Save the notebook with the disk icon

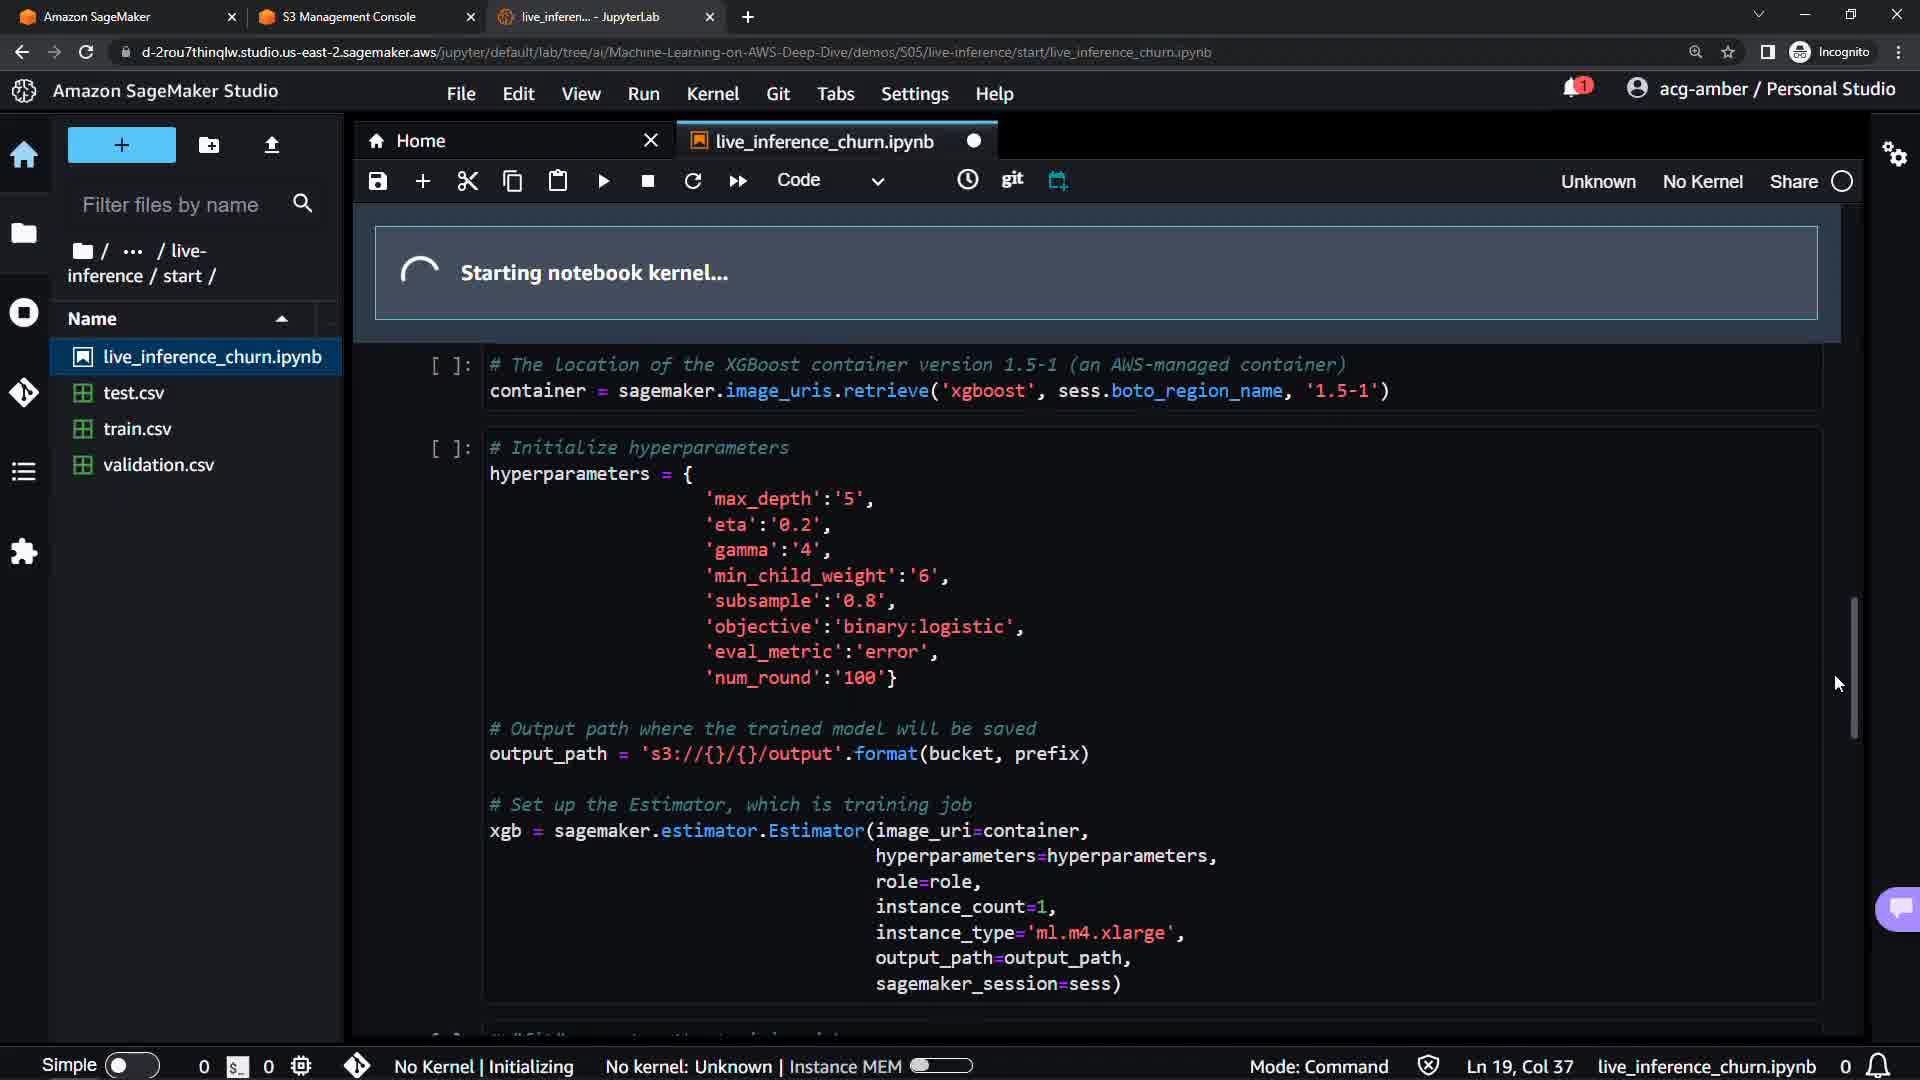point(377,181)
